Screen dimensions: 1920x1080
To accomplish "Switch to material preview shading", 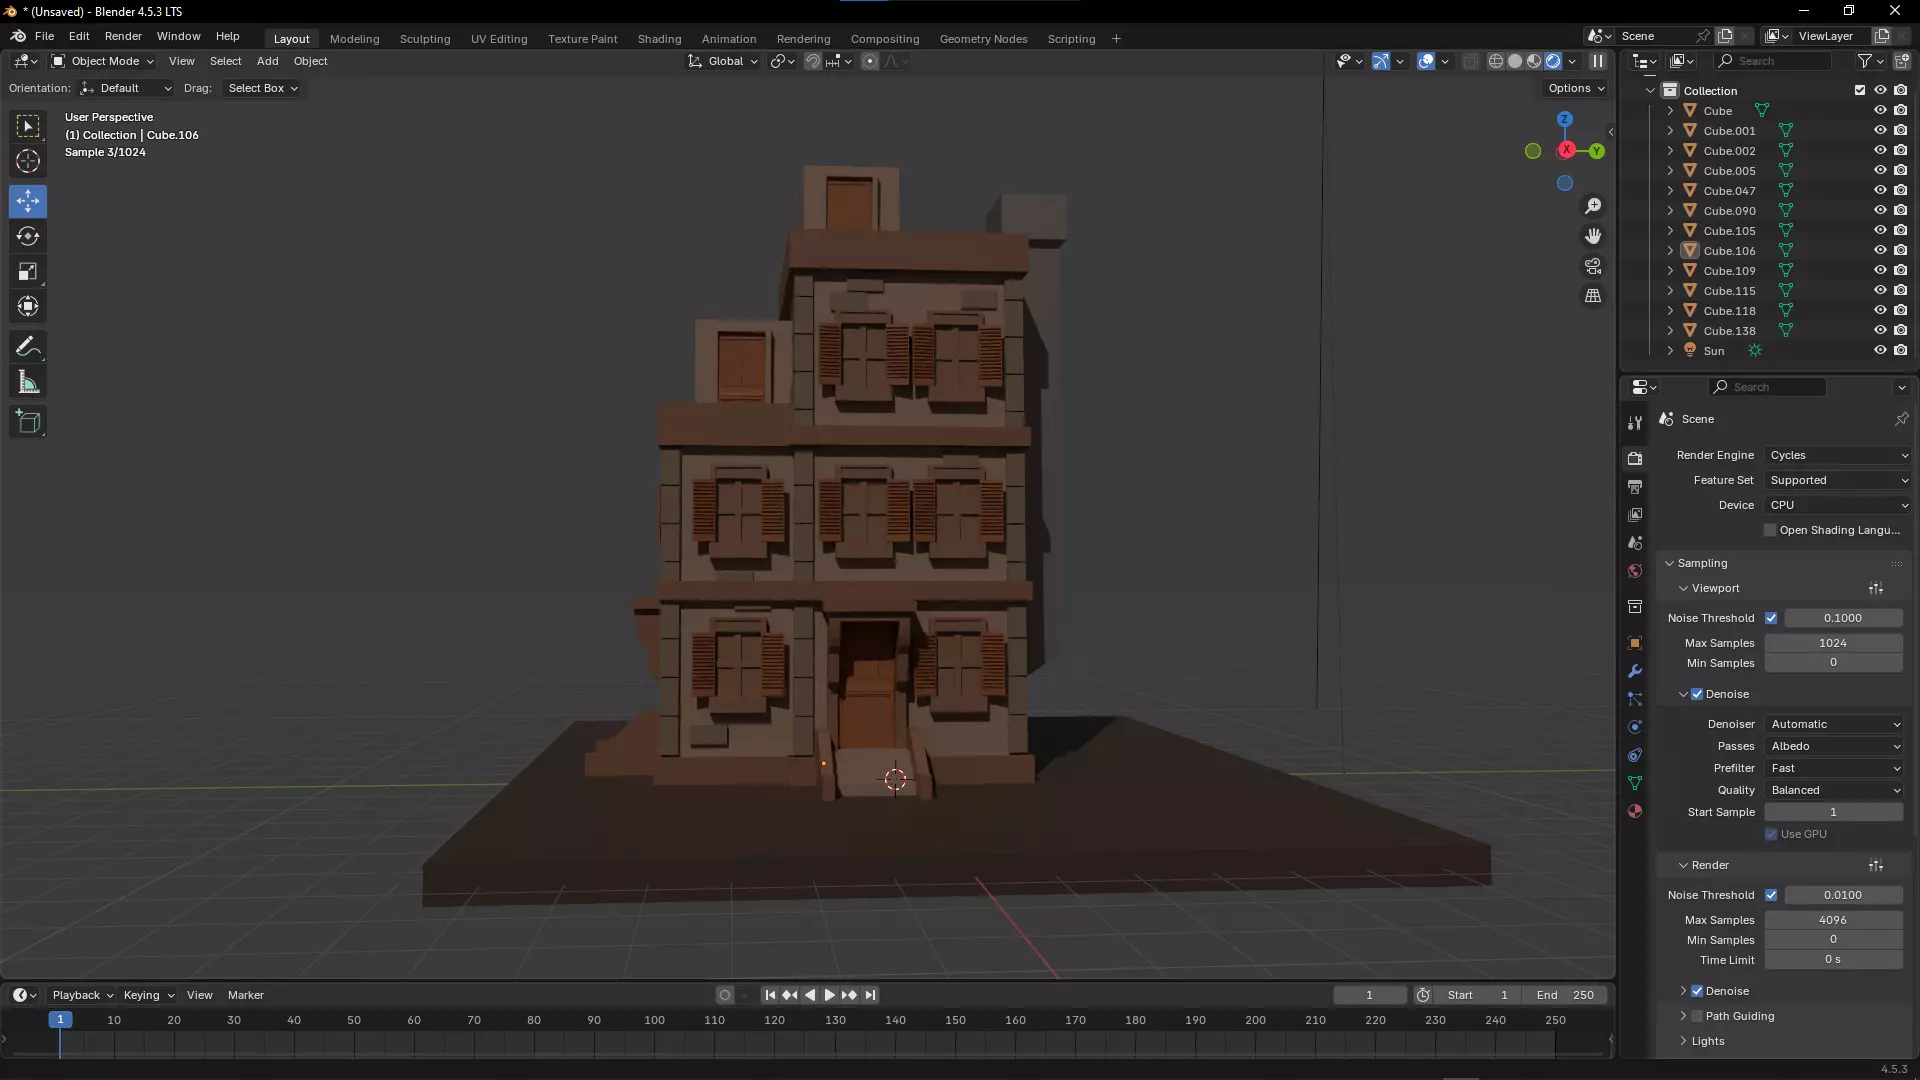I will [x=1534, y=61].
